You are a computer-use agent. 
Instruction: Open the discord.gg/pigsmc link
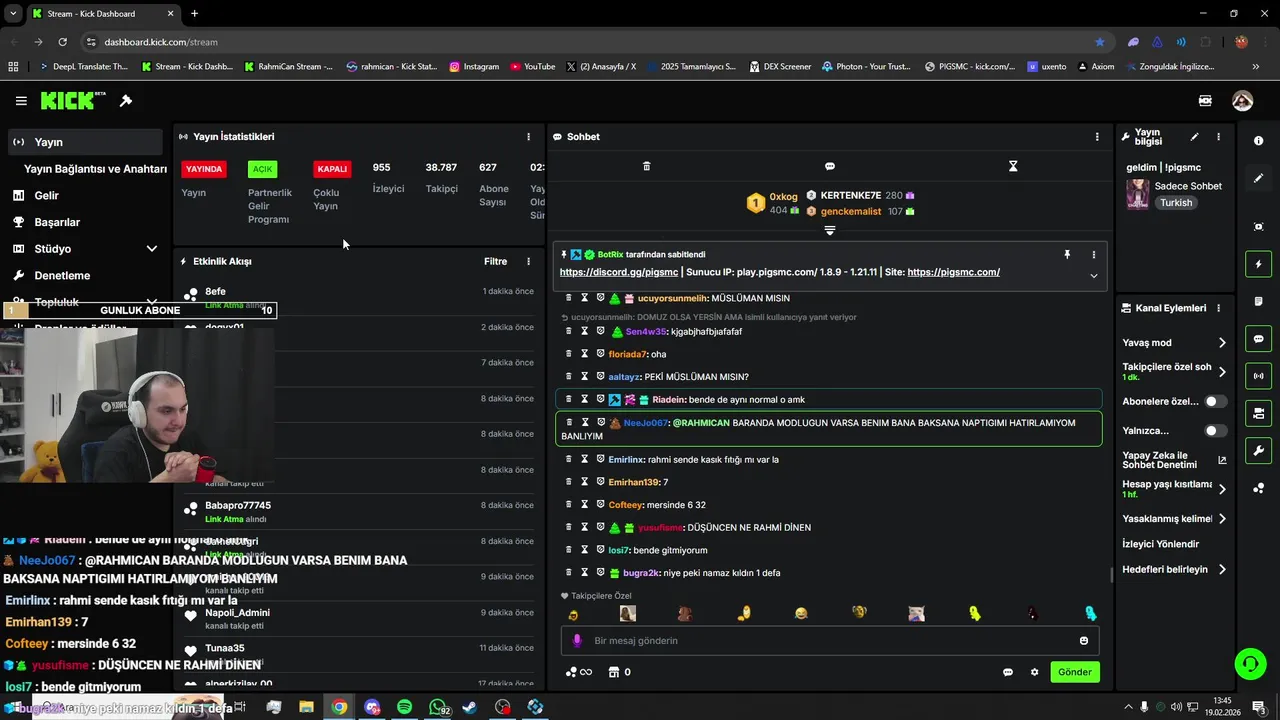[618, 272]
